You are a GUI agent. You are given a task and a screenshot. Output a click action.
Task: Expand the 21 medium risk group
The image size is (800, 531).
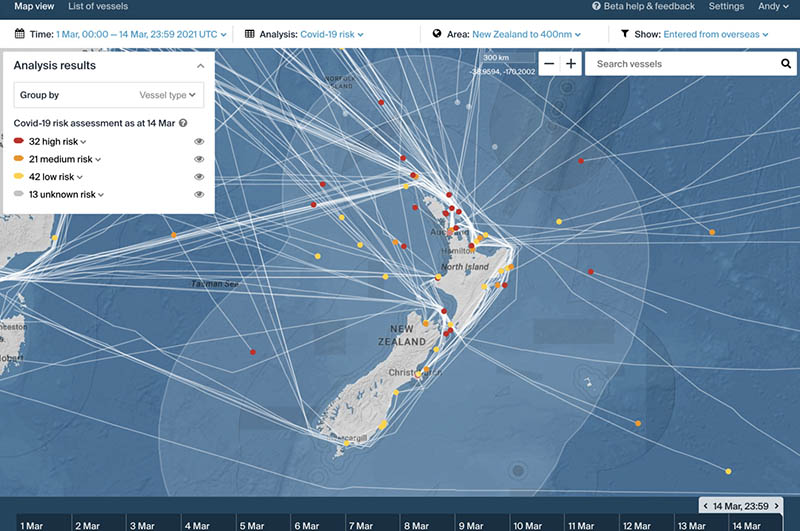[65, 159]
